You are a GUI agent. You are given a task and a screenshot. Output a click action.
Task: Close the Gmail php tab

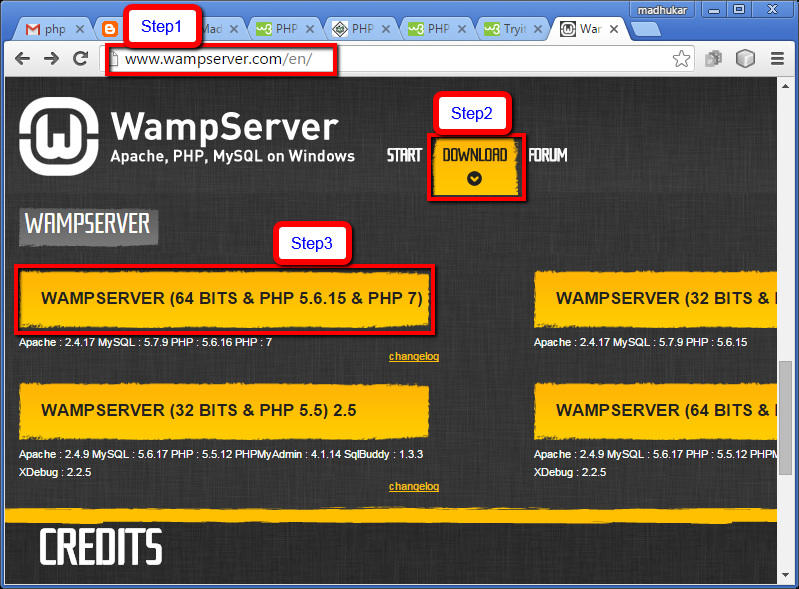coord(79,29)
